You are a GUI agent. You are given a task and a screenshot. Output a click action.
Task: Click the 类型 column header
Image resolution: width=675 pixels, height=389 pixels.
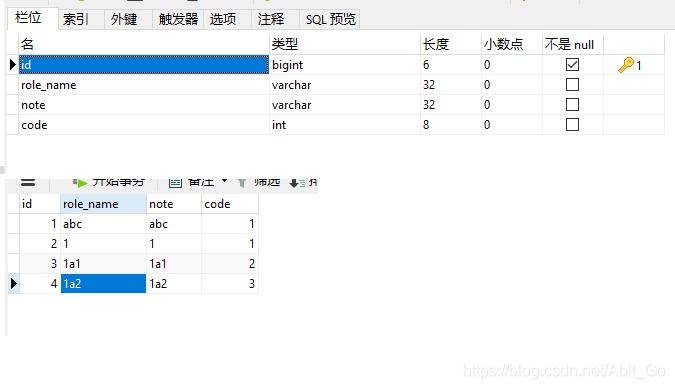tap(345, 44)
